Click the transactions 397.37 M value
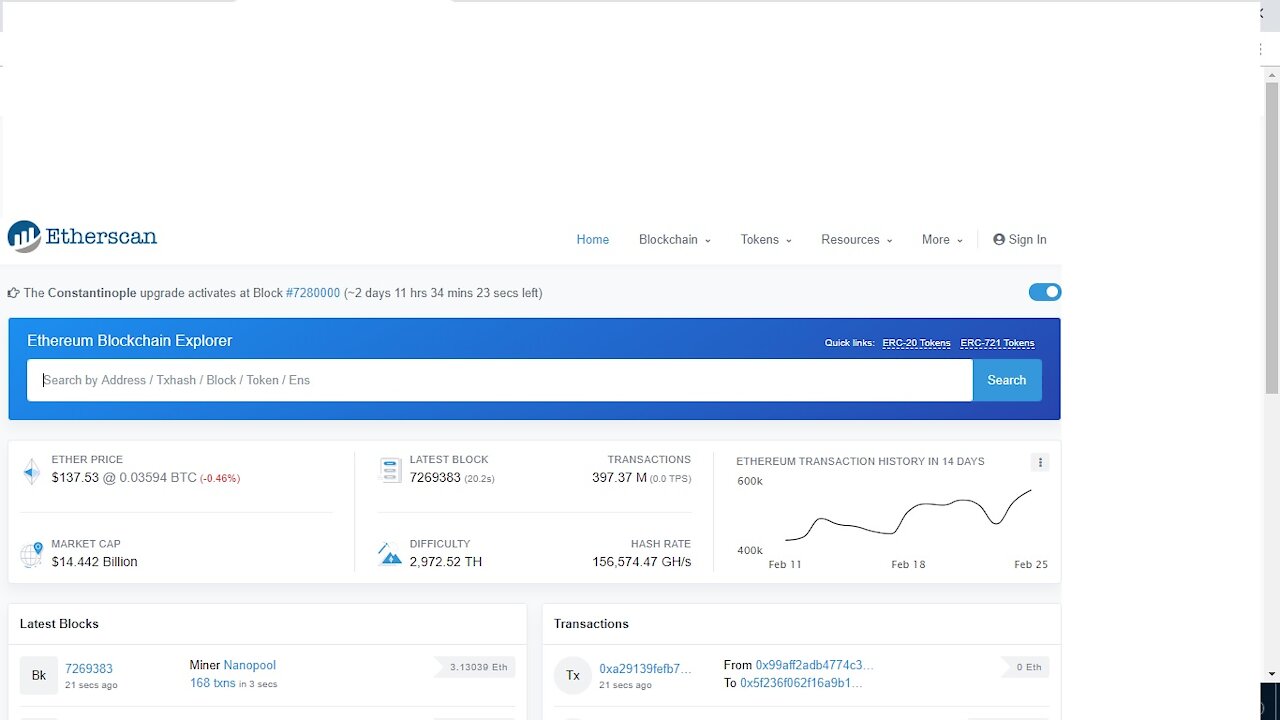1280x720 pixels. (x=619, y=478)
